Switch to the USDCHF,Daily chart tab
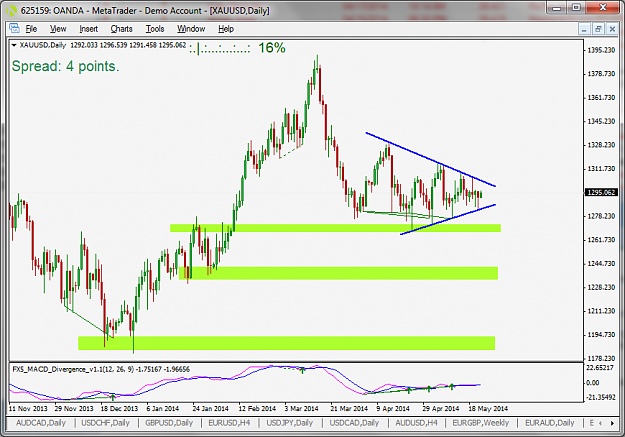Viewport: 625px width, 437px height. 106,423
